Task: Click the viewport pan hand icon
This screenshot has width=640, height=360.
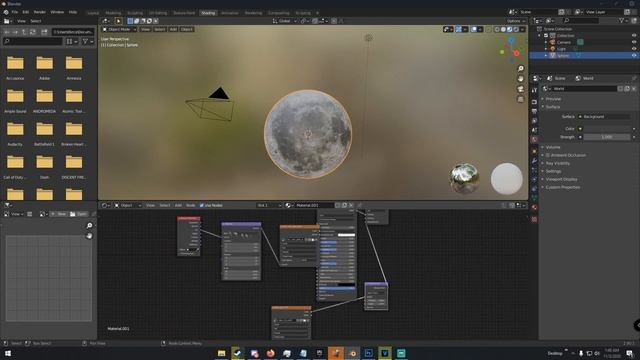Action: [x=520, y=79]
